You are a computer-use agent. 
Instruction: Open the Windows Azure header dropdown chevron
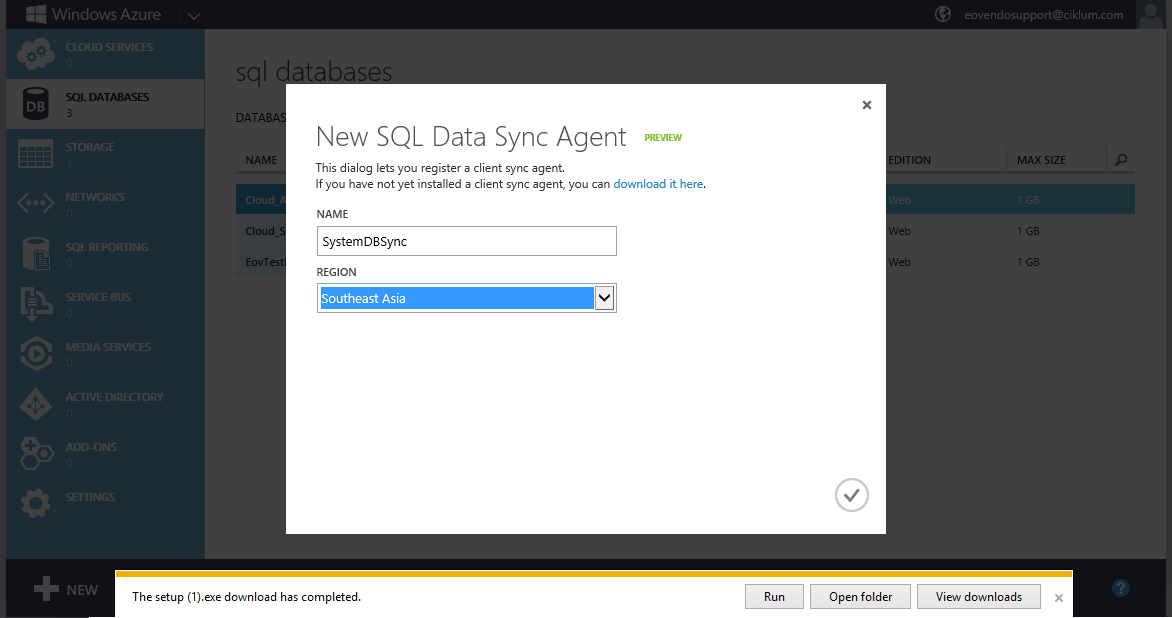[193, 15]
